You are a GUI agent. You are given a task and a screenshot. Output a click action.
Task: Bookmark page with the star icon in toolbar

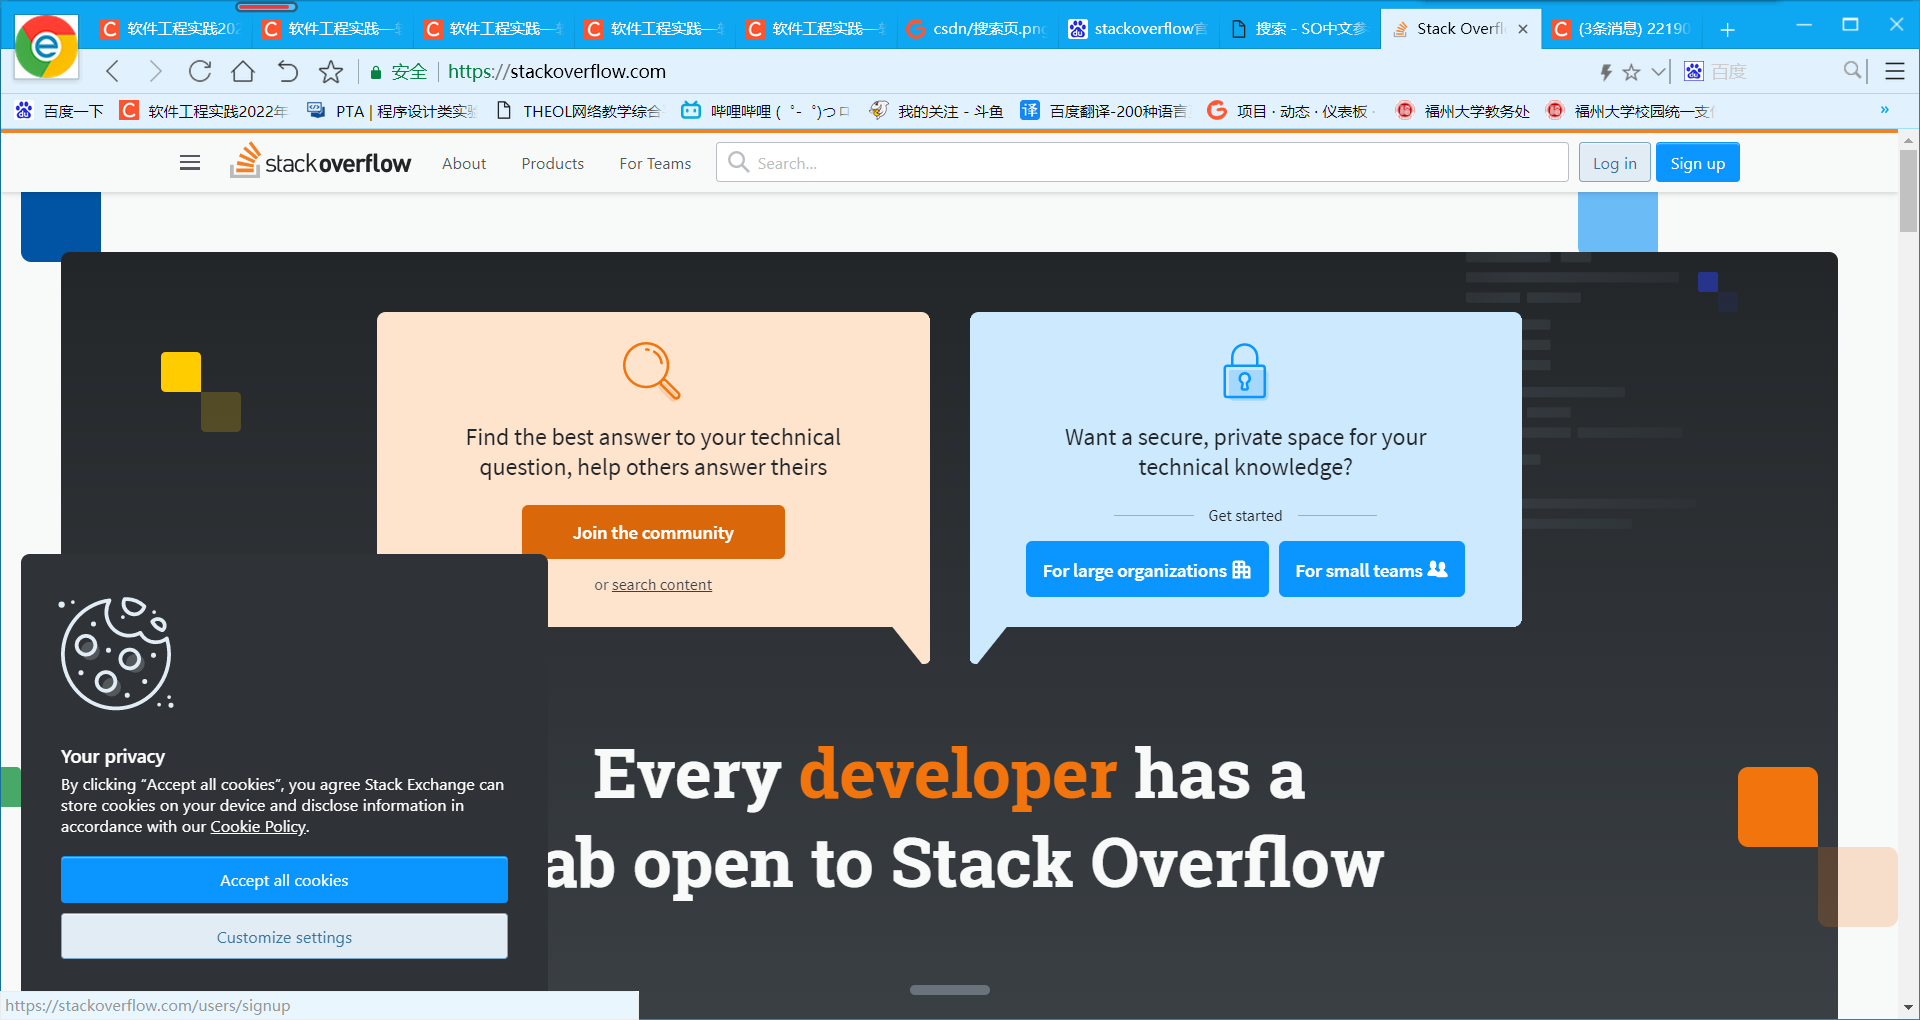[x=331, y=71]
